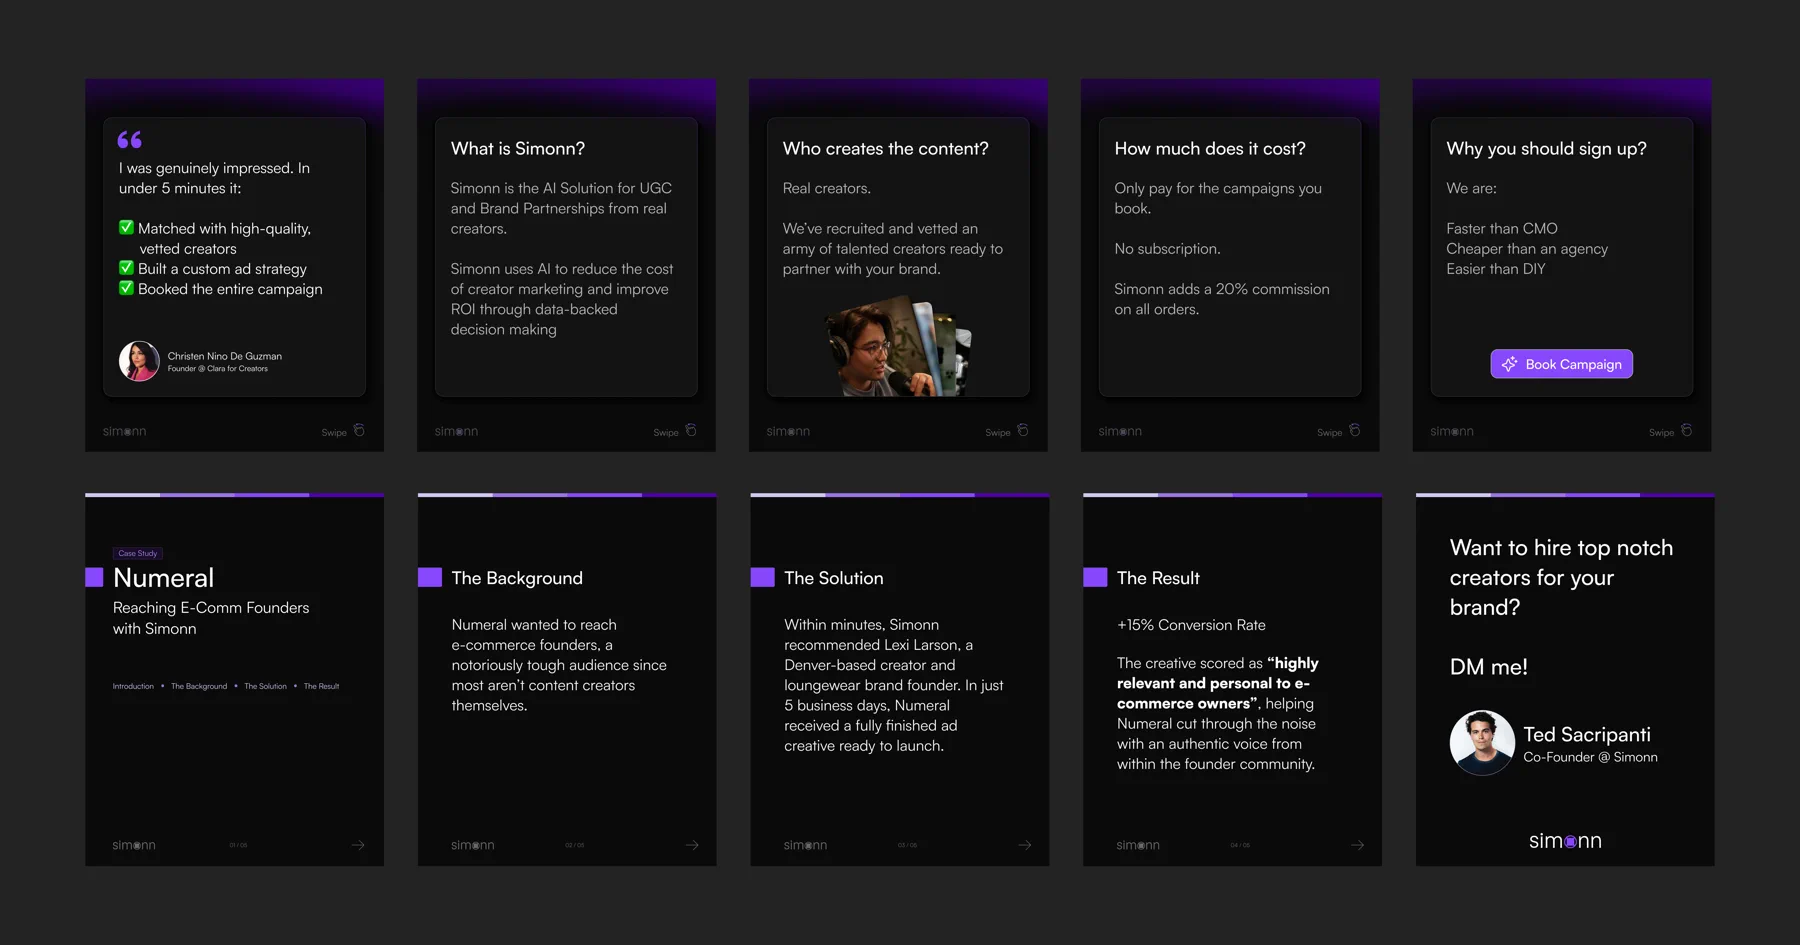Click the check beside "Booked the entire campaign"
This screenshot has height=945, width=1800.
pyautogui.click(x=126, y=288)
